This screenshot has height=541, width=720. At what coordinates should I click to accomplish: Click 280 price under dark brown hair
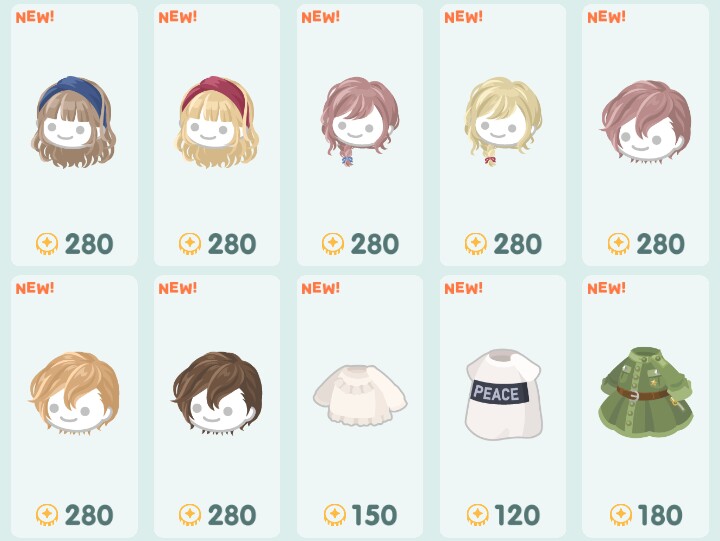click(x=232, y=515)
